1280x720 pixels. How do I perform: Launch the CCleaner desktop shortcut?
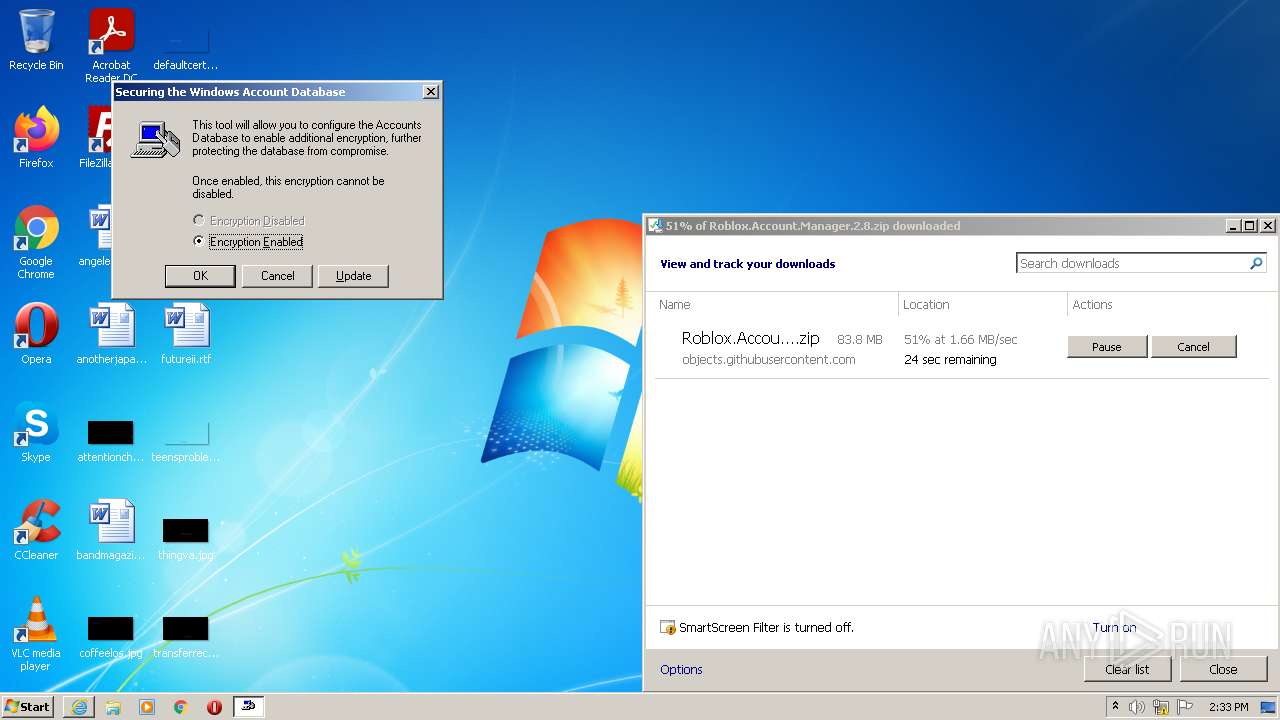(36, 530)
